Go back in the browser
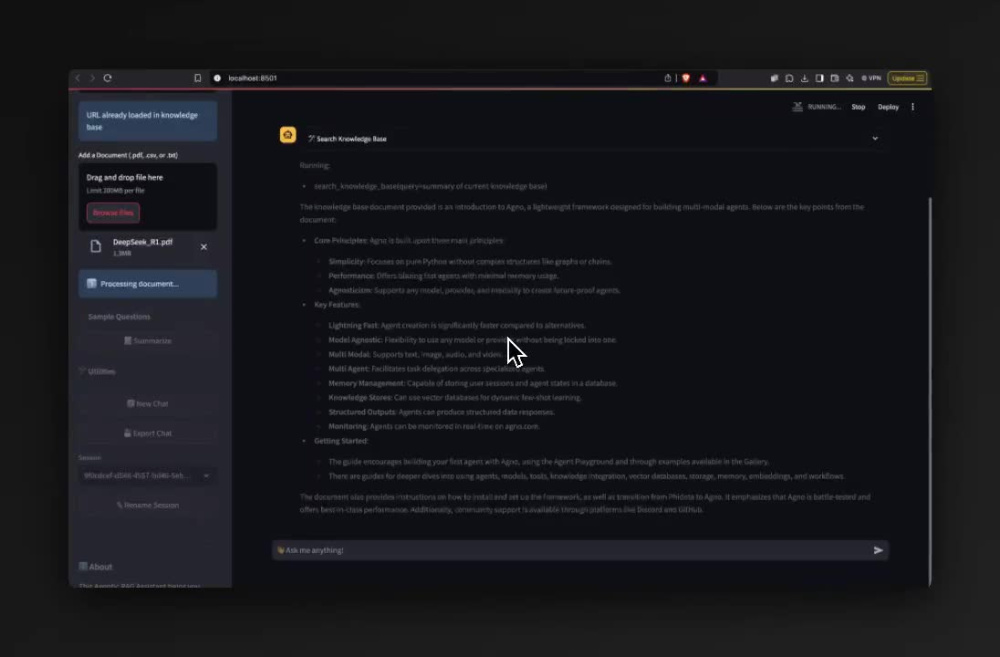The width and height of the screenshot is (1000, 657). (x=78, y=78)
